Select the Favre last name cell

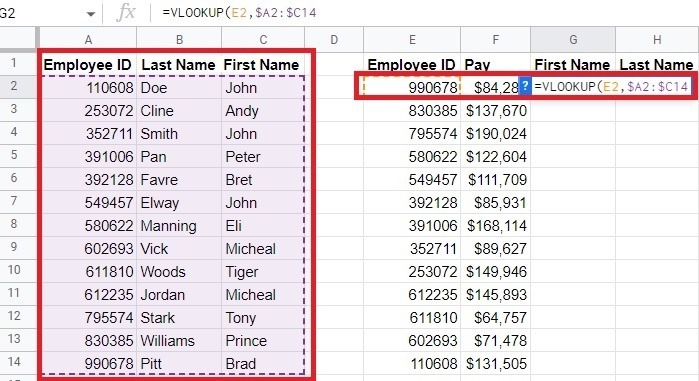179,180
